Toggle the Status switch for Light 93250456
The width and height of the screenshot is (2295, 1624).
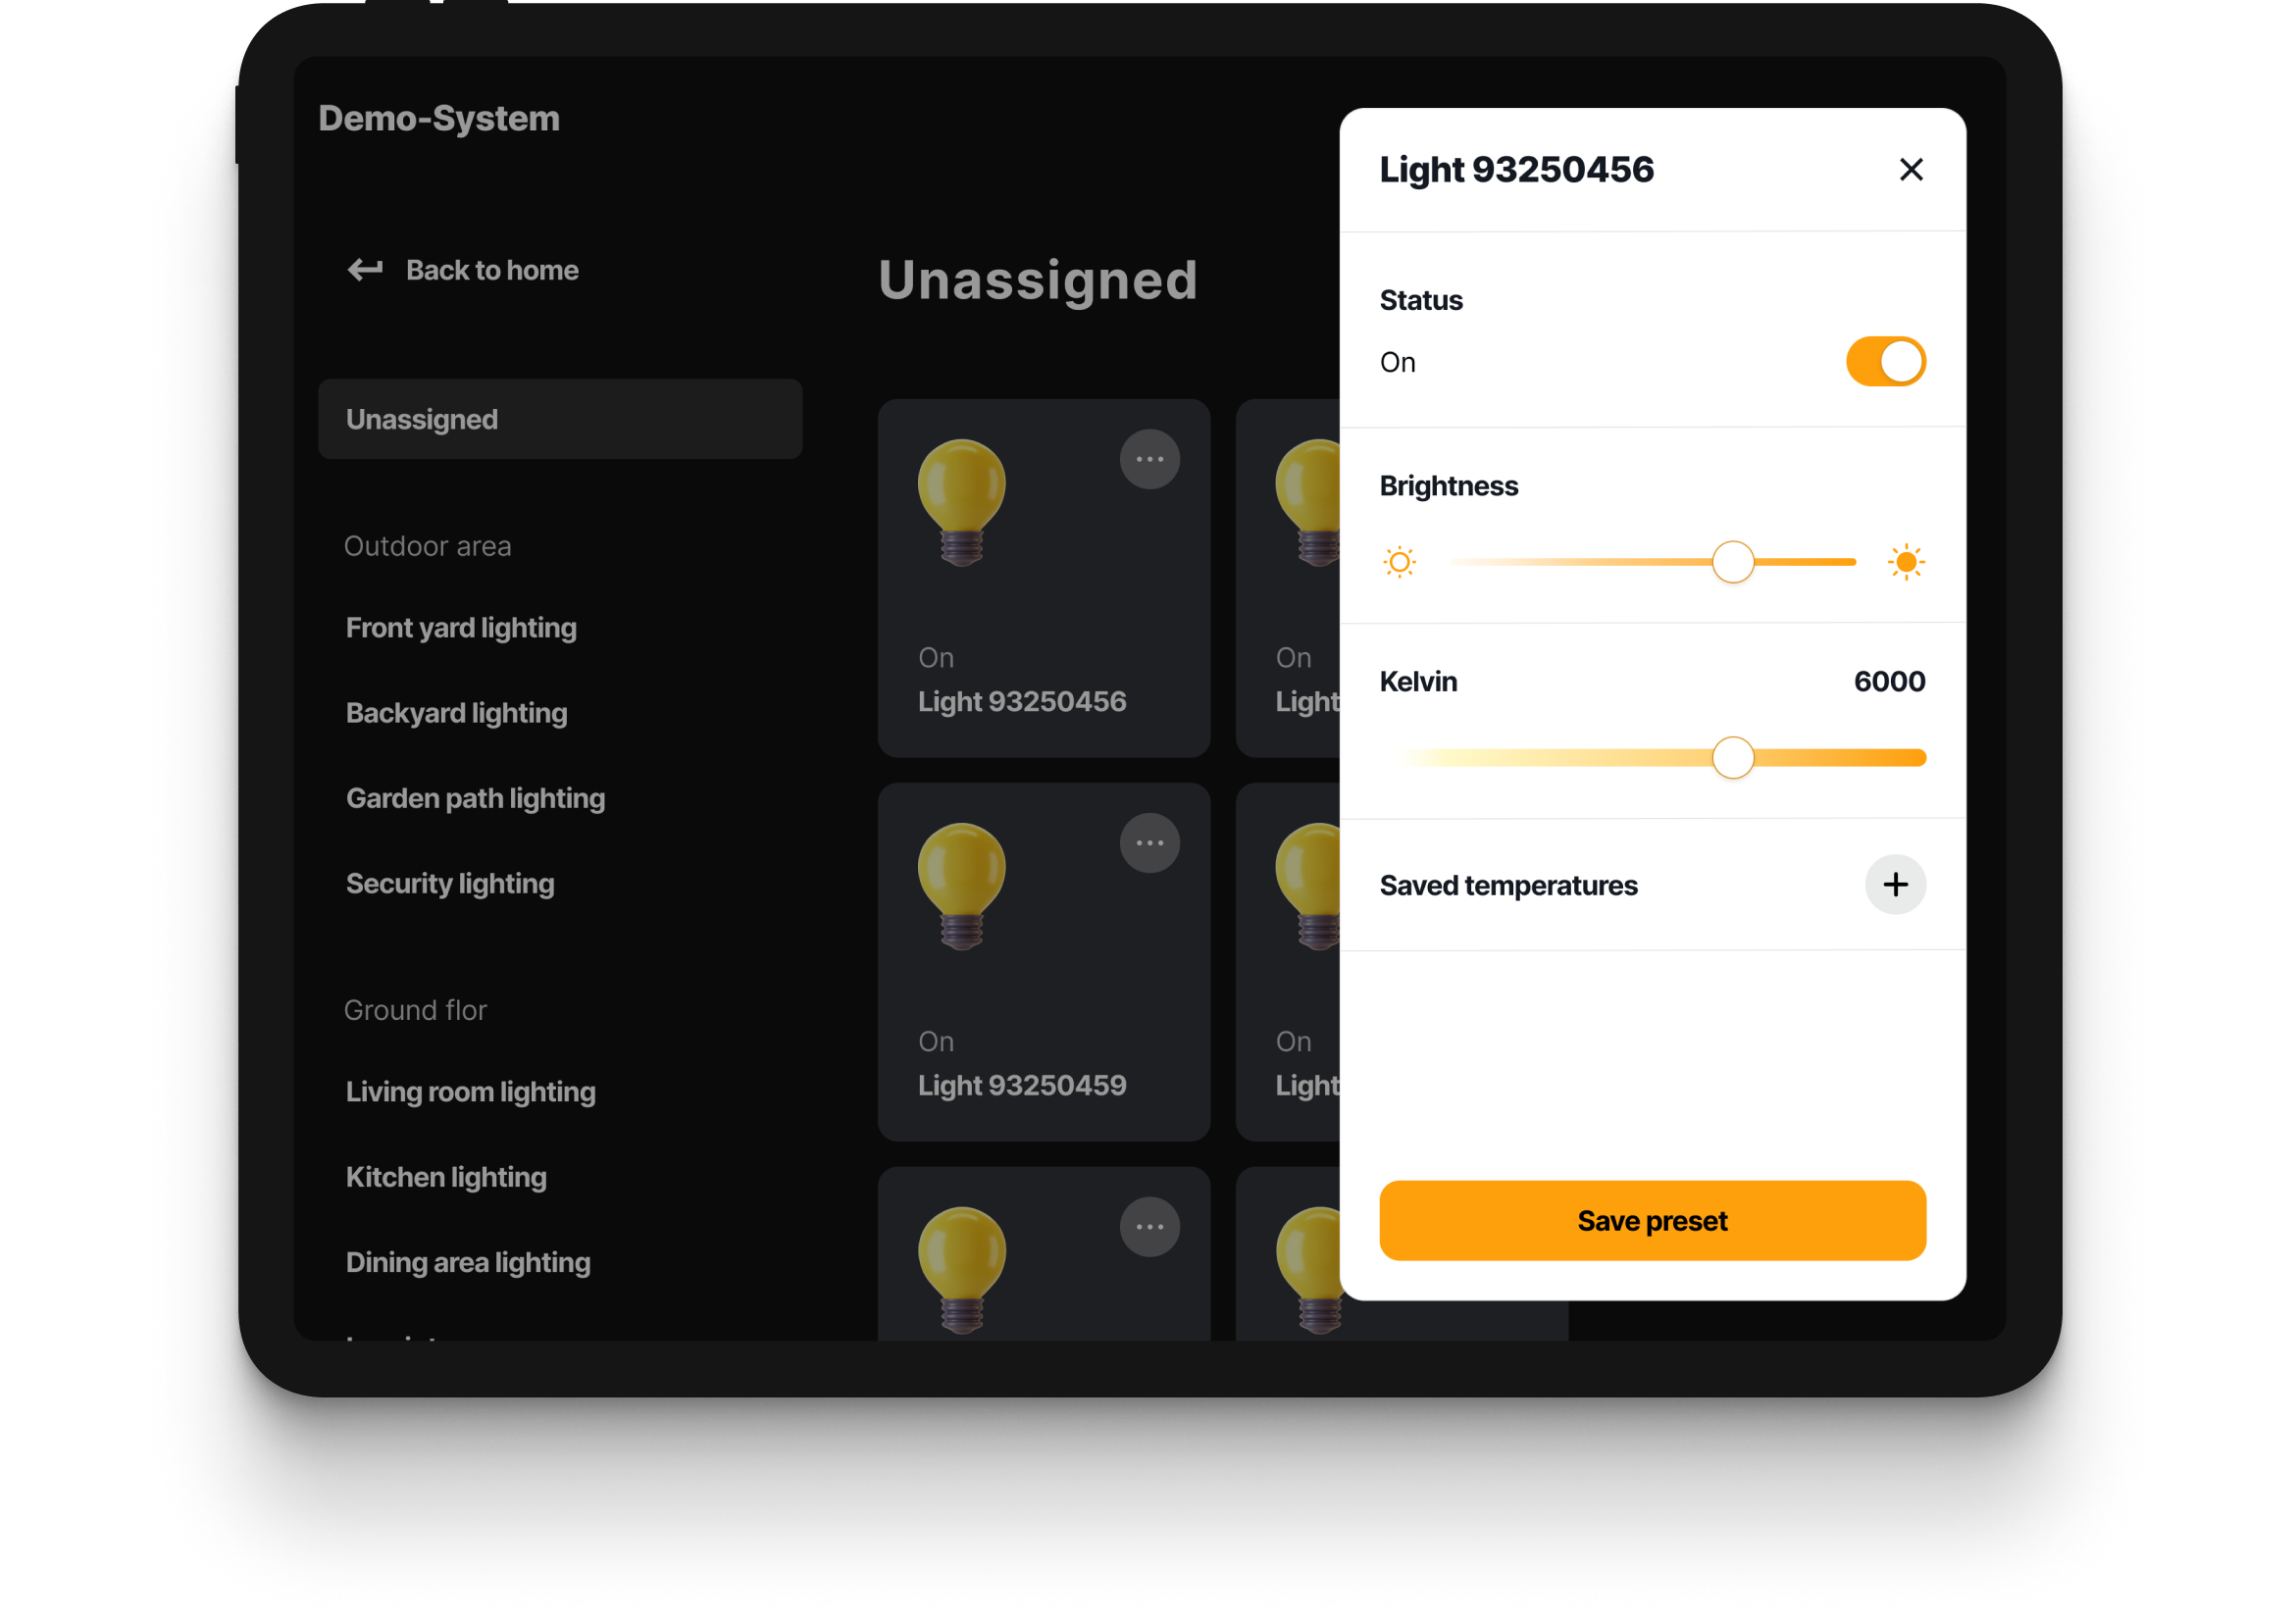(1886, 360)
